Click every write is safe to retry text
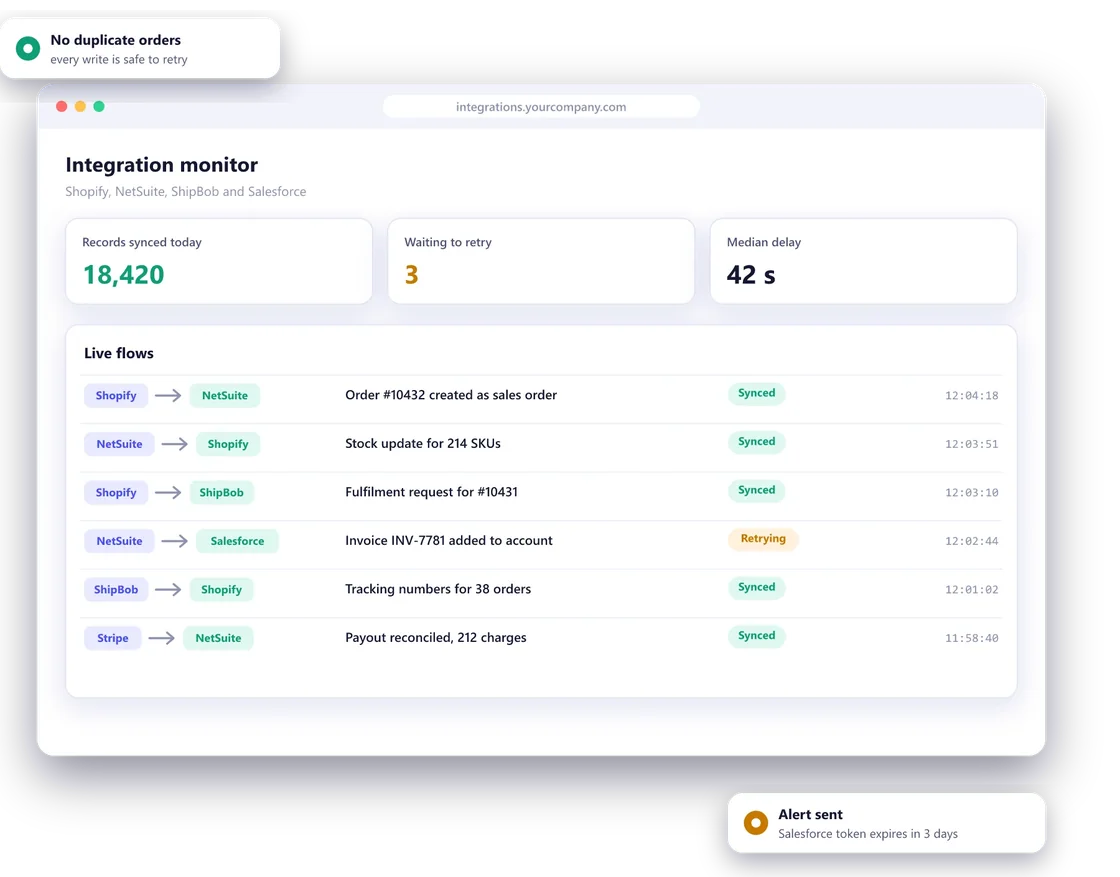Screen dimensions: 1120x877 [x=119, y=60]
